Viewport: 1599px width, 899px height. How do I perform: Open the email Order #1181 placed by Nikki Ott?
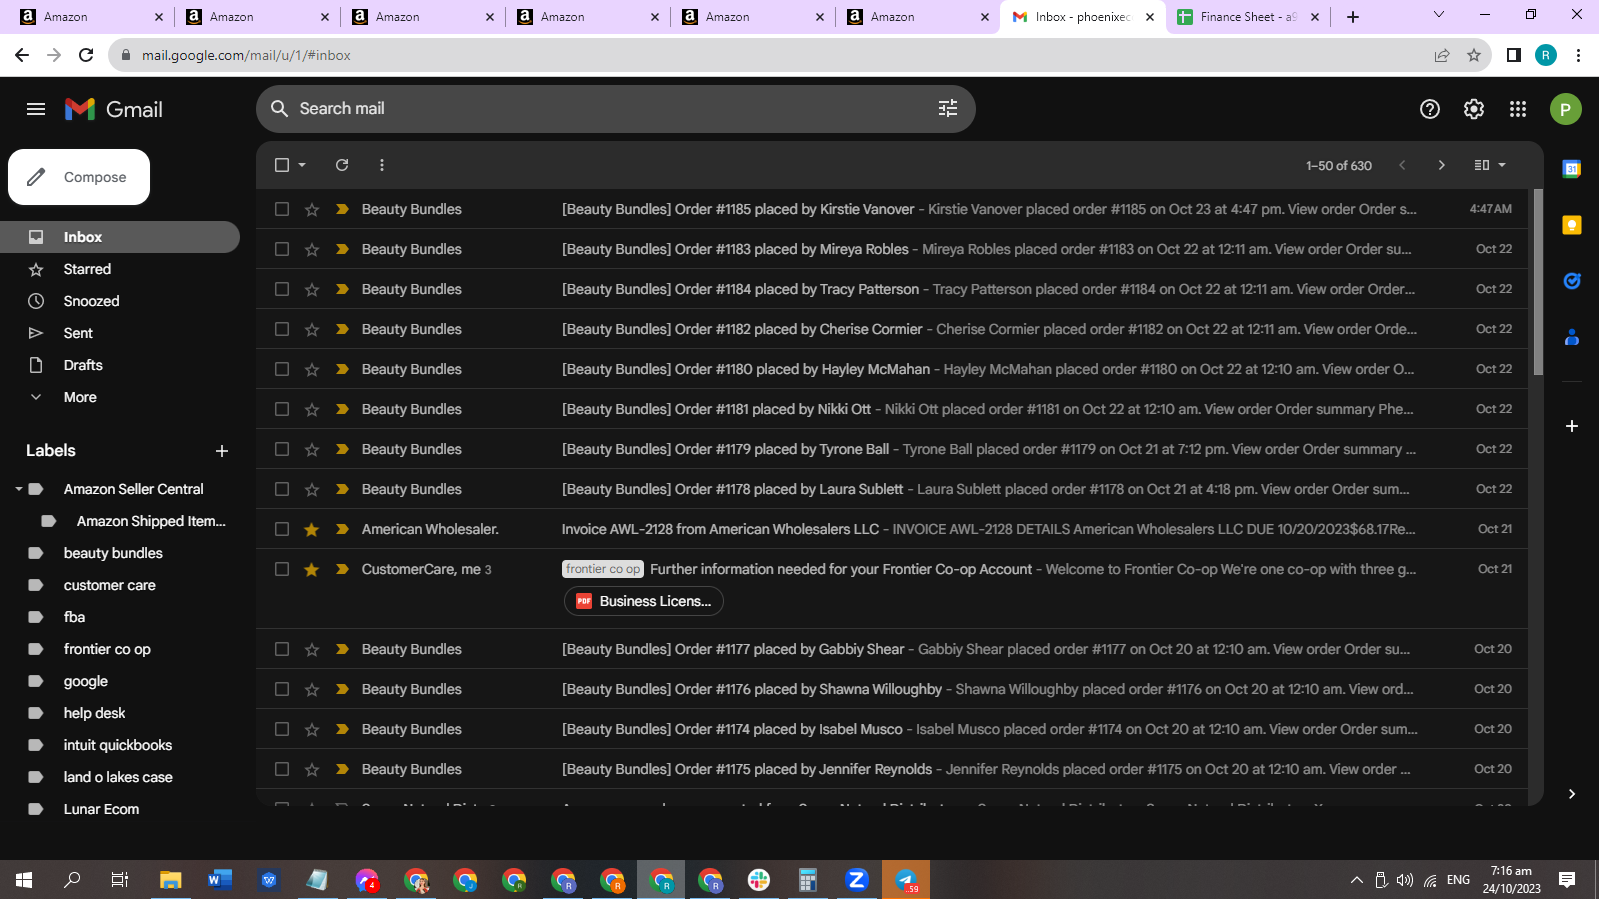pyautogui.click(x=892, y=409)
